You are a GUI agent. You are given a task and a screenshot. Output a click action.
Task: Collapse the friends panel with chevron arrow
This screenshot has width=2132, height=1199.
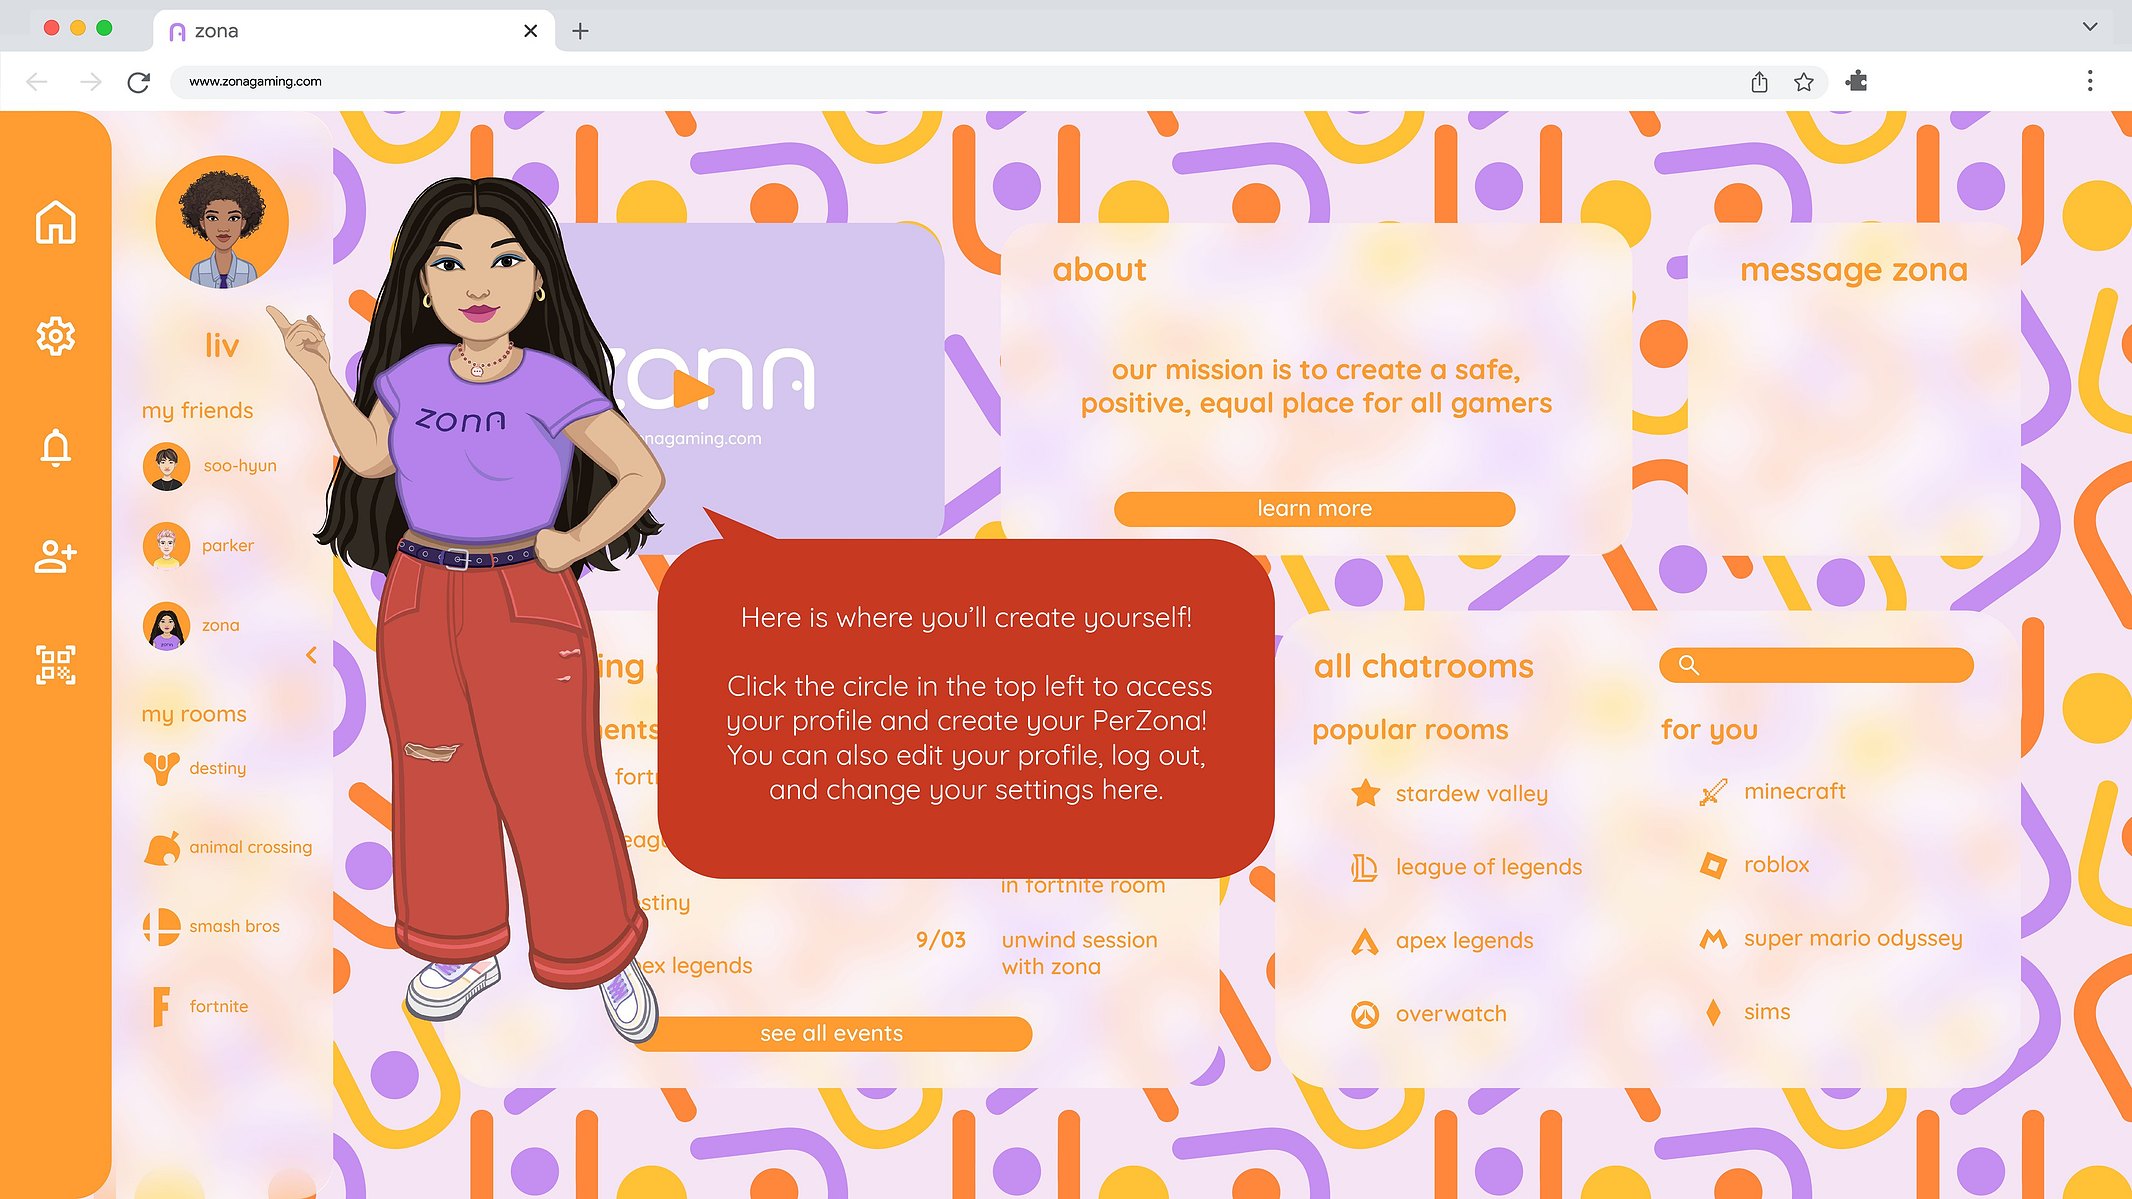point(311,655)
